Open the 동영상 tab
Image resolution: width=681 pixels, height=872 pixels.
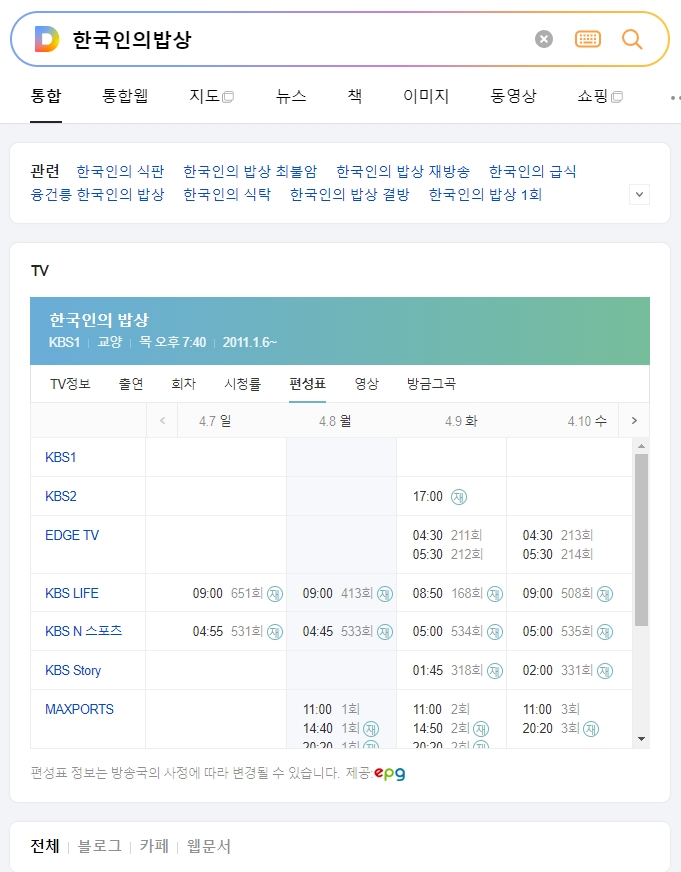tap(513, 96)
